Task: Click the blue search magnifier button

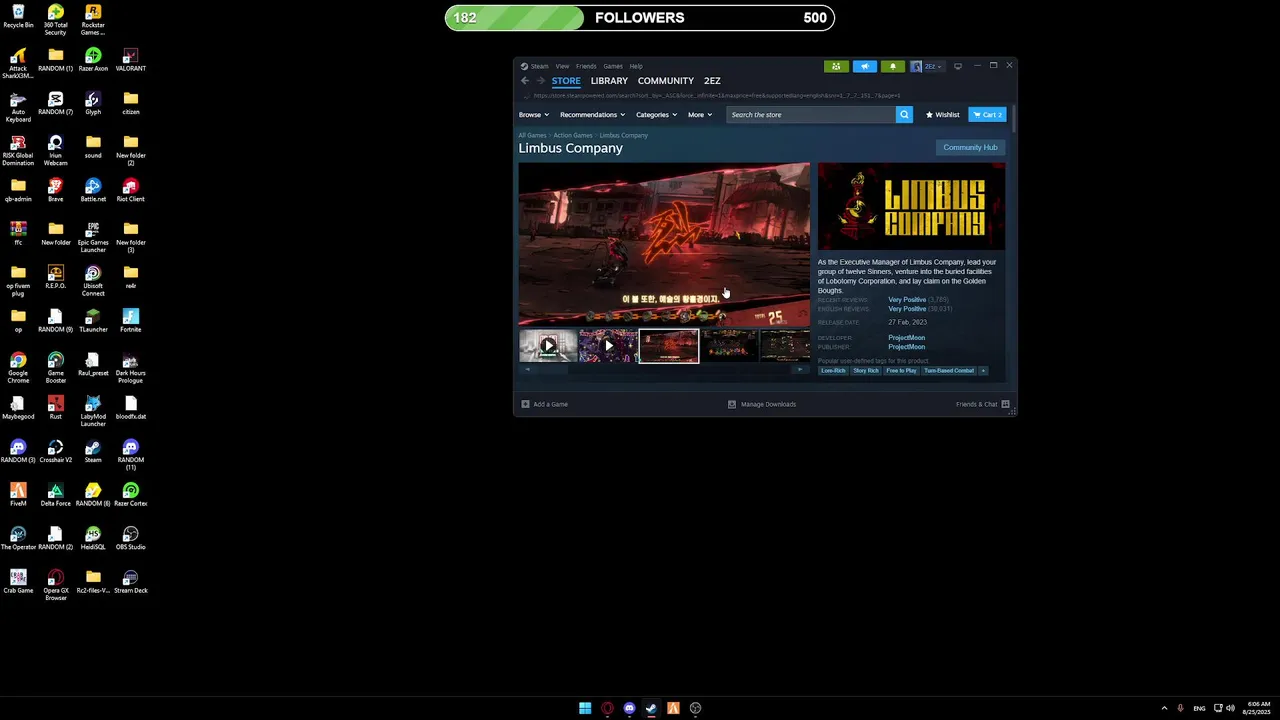Action: coord(904,115)
